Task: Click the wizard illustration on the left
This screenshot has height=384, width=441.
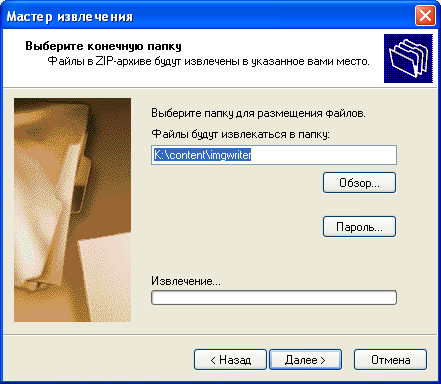Action: 72,210
